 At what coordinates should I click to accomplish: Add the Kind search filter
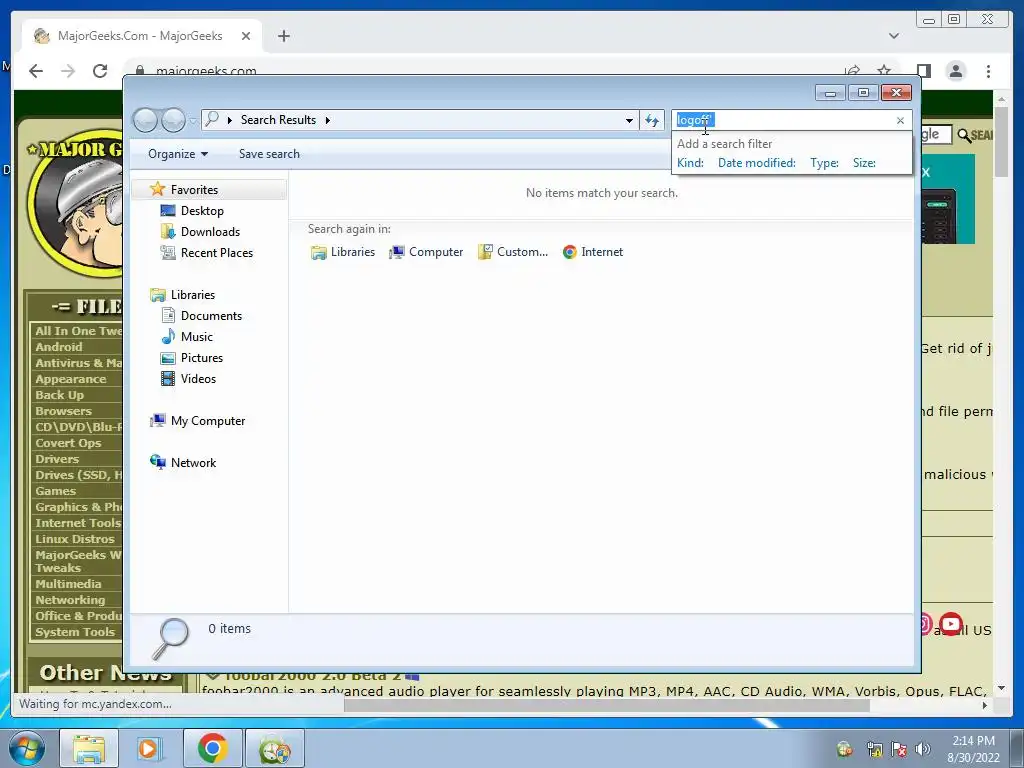(x=690, y=163)
